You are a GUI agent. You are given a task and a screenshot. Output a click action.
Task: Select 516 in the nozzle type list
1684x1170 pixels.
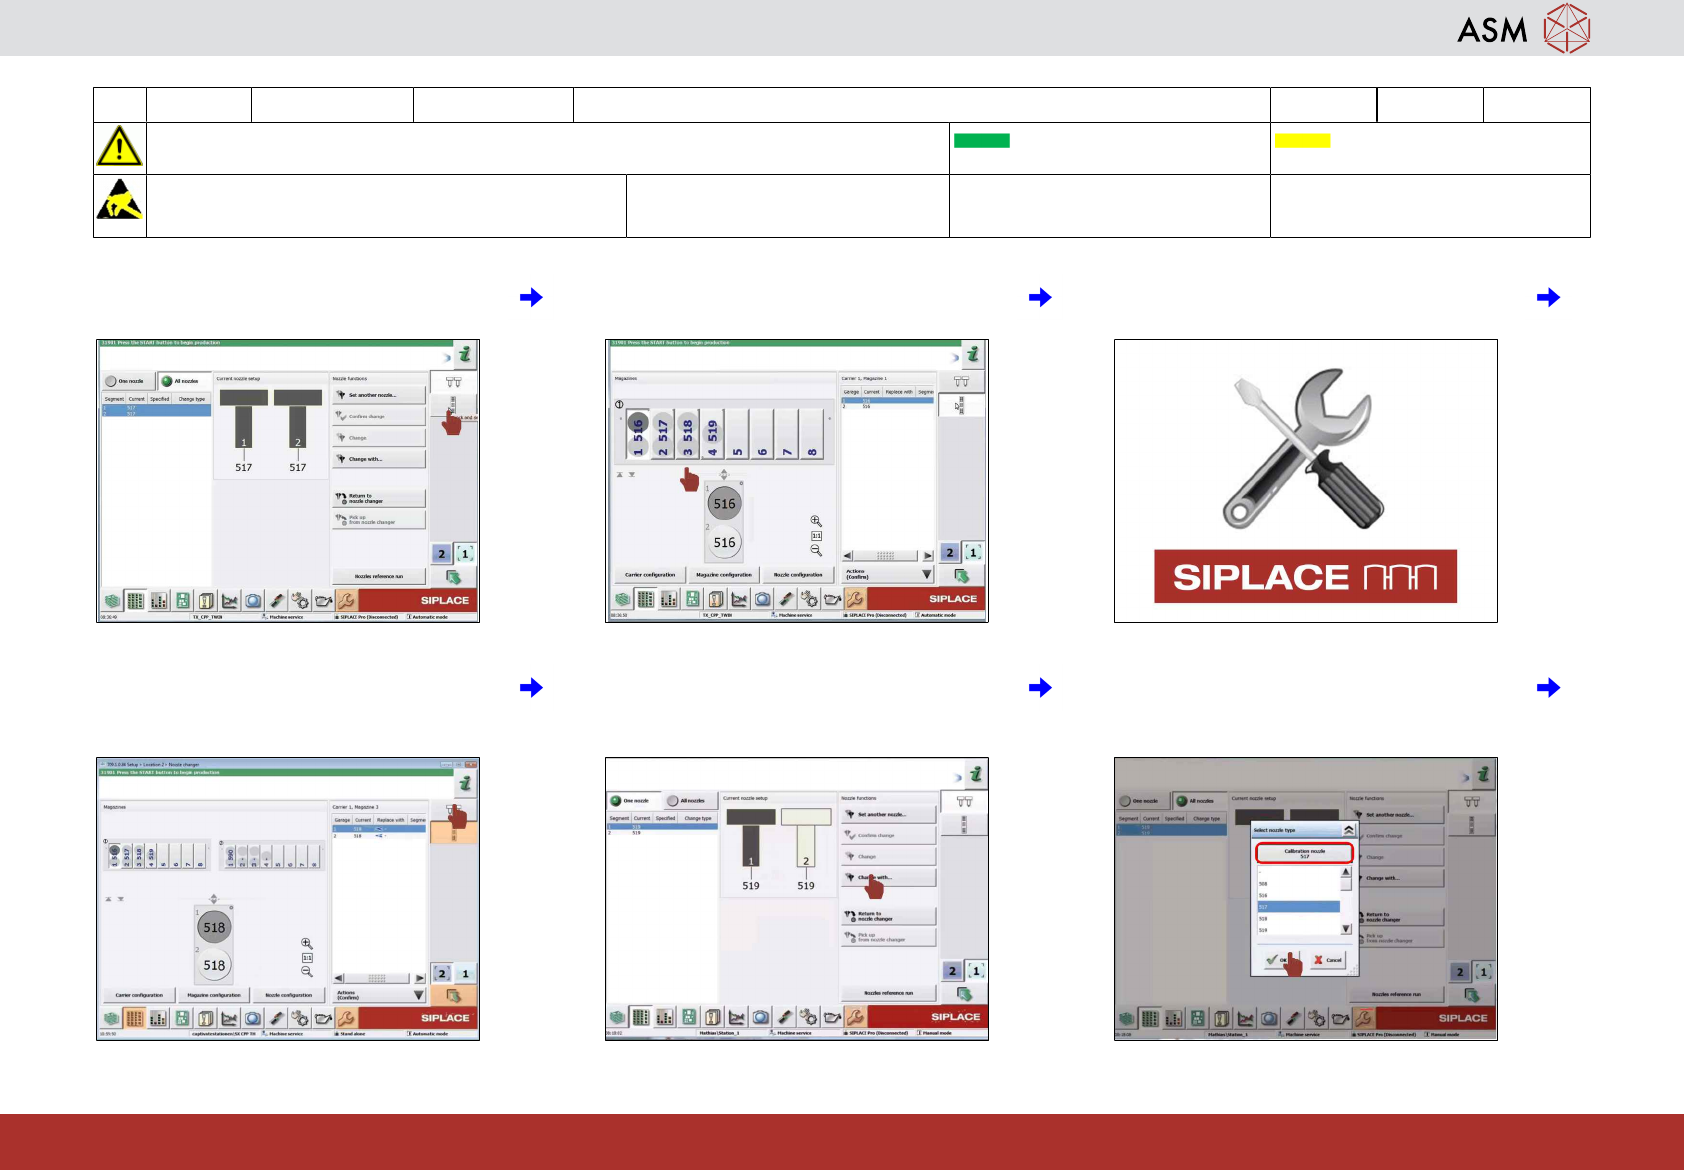tap(1298, 896)
